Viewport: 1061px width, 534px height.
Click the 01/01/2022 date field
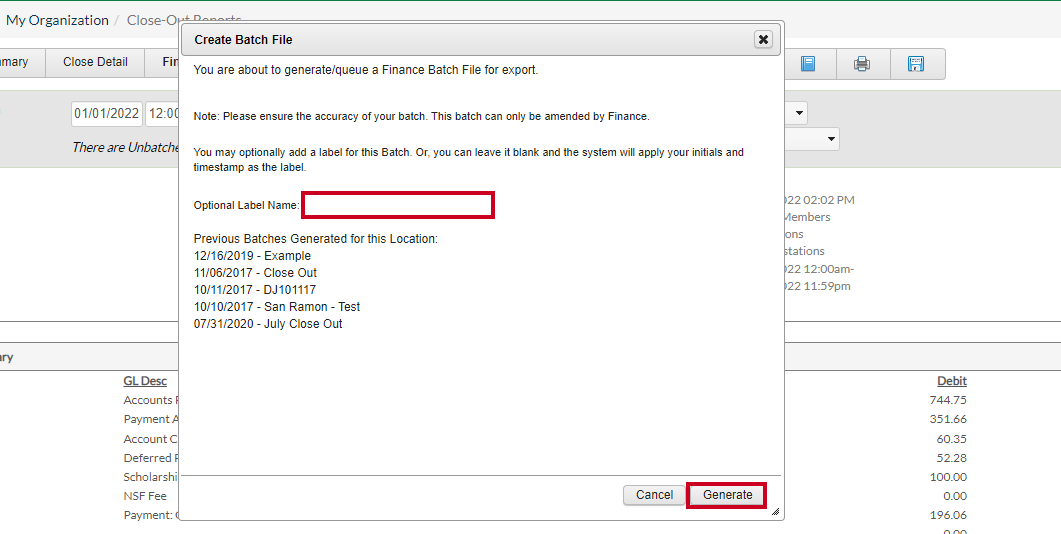pos(106,113)
